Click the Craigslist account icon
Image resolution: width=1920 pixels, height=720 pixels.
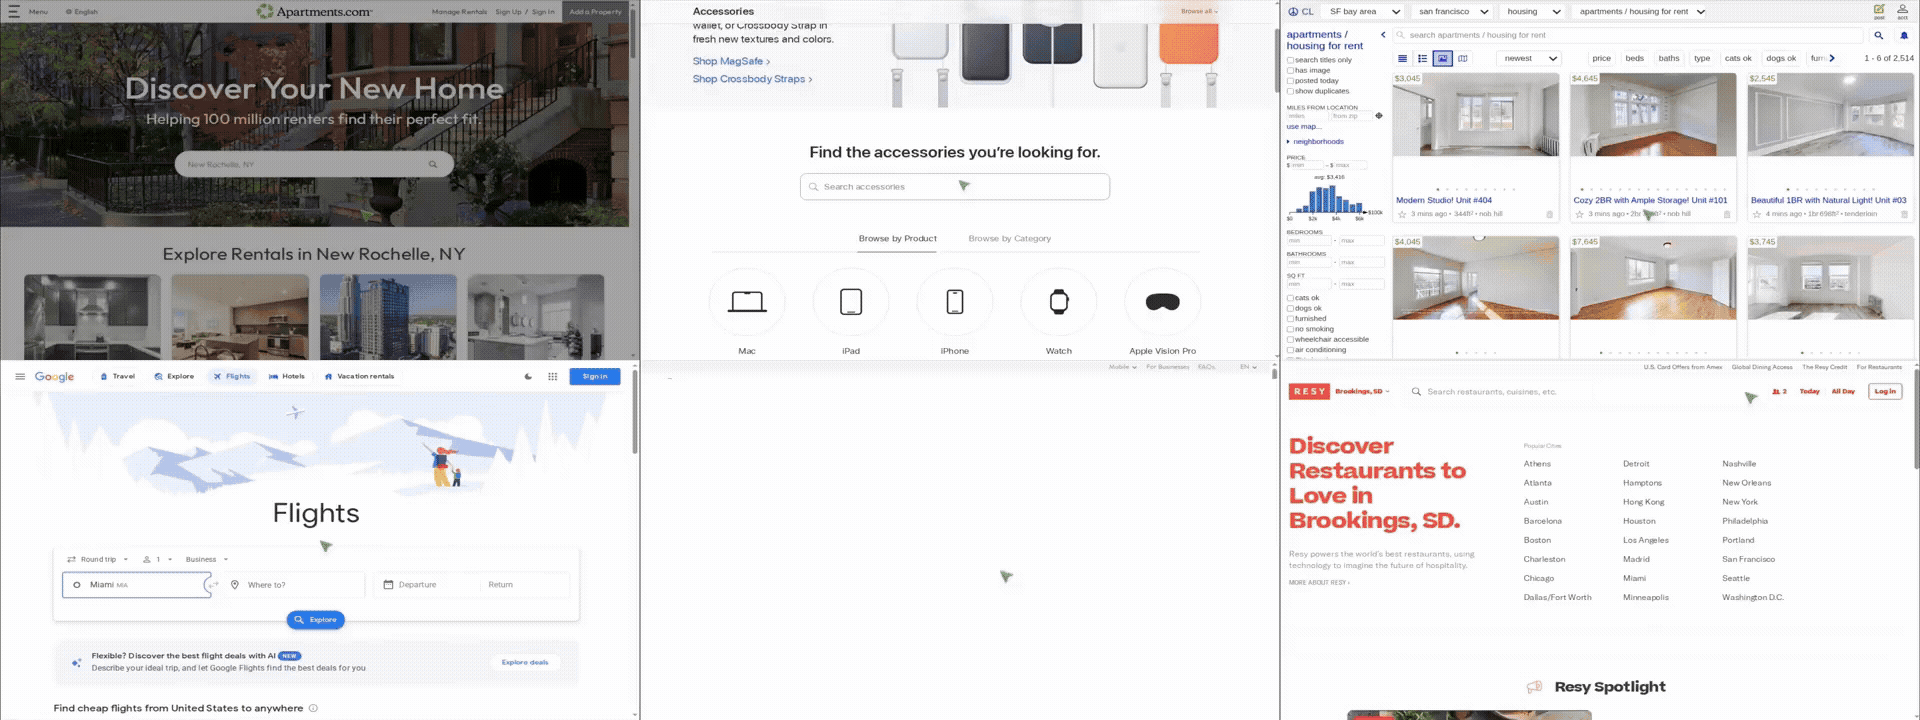point(1902,11)
